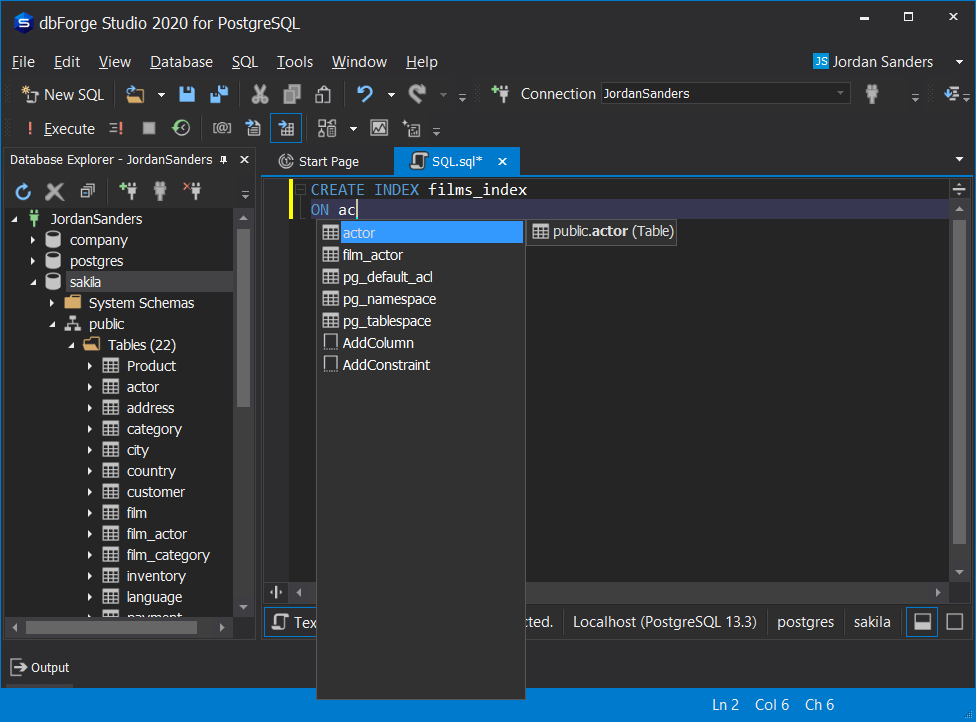Open the dropdown next to Open file
Screen dimensions: 976x722
pyautogui.click(x=161, y=95)
